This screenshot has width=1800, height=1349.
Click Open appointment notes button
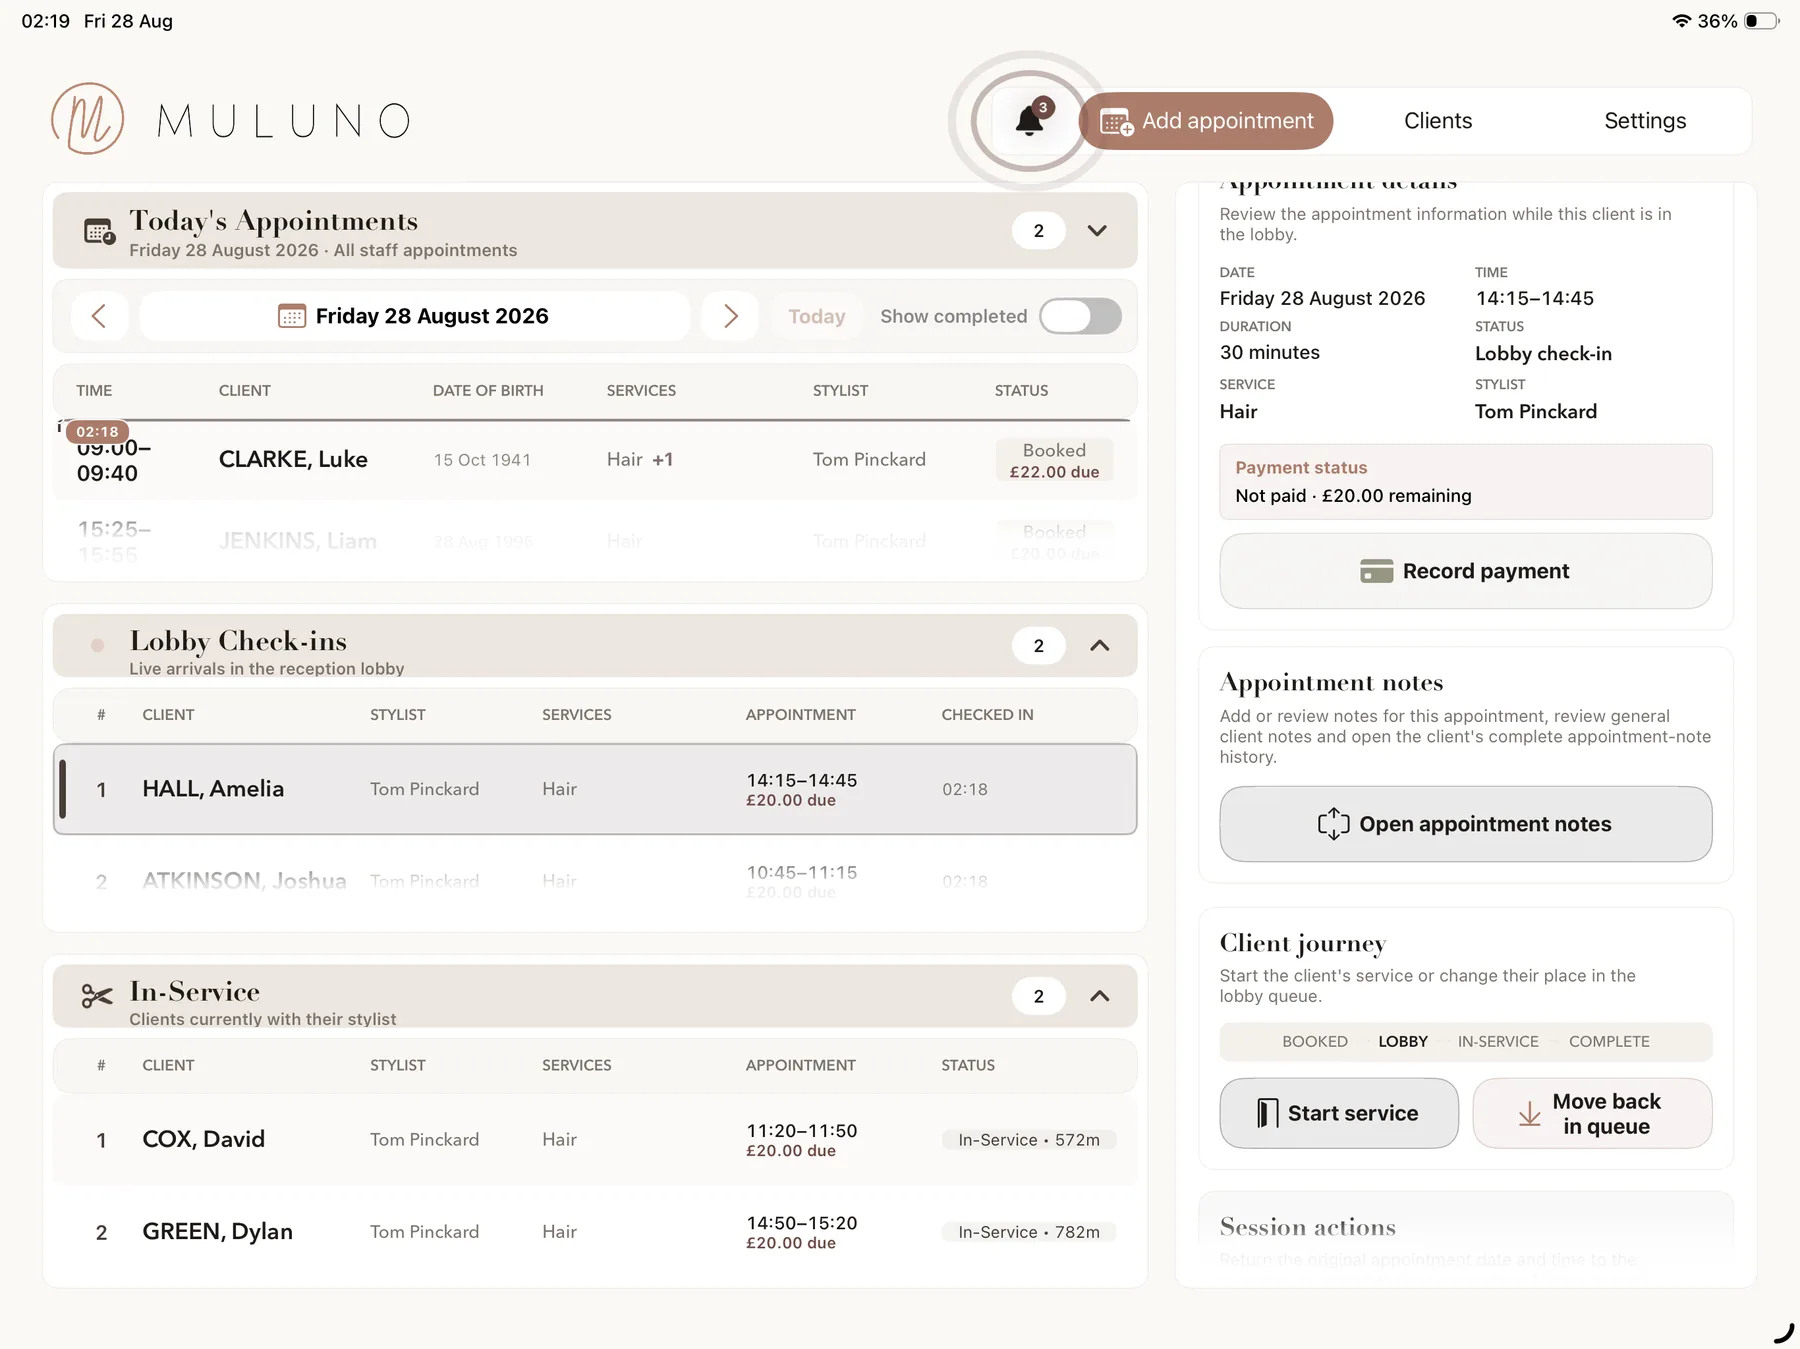1465,824
